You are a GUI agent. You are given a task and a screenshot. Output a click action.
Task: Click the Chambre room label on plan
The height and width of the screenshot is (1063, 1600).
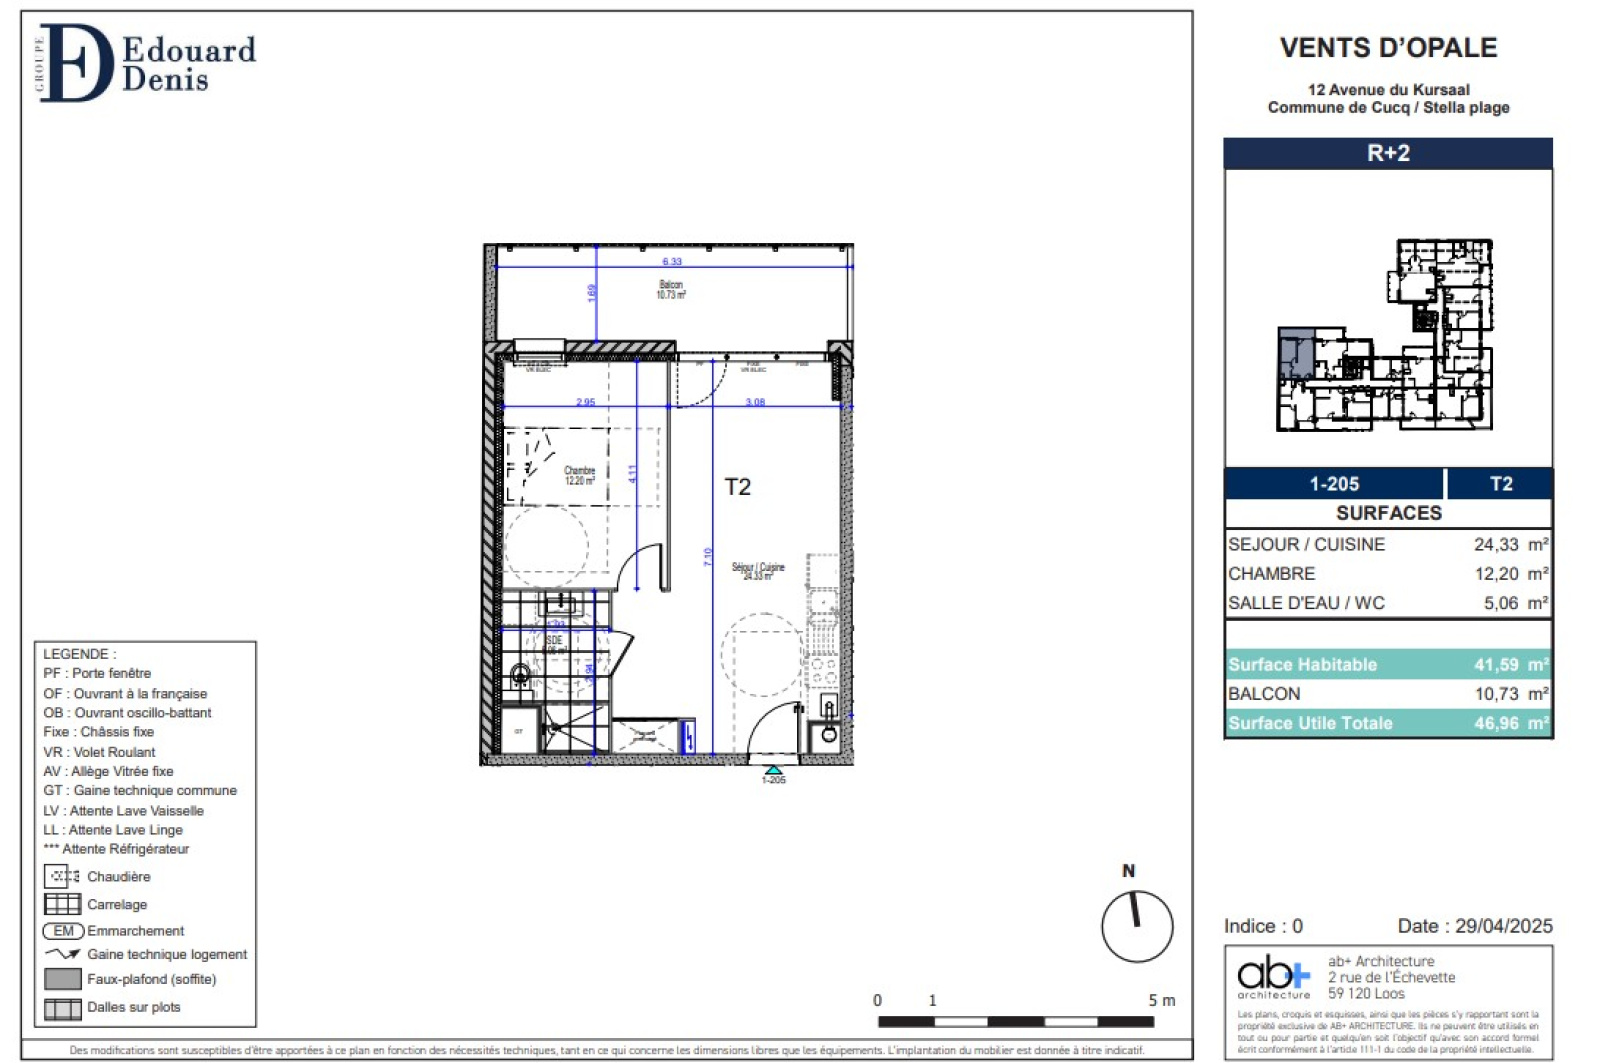coord(579,475)
